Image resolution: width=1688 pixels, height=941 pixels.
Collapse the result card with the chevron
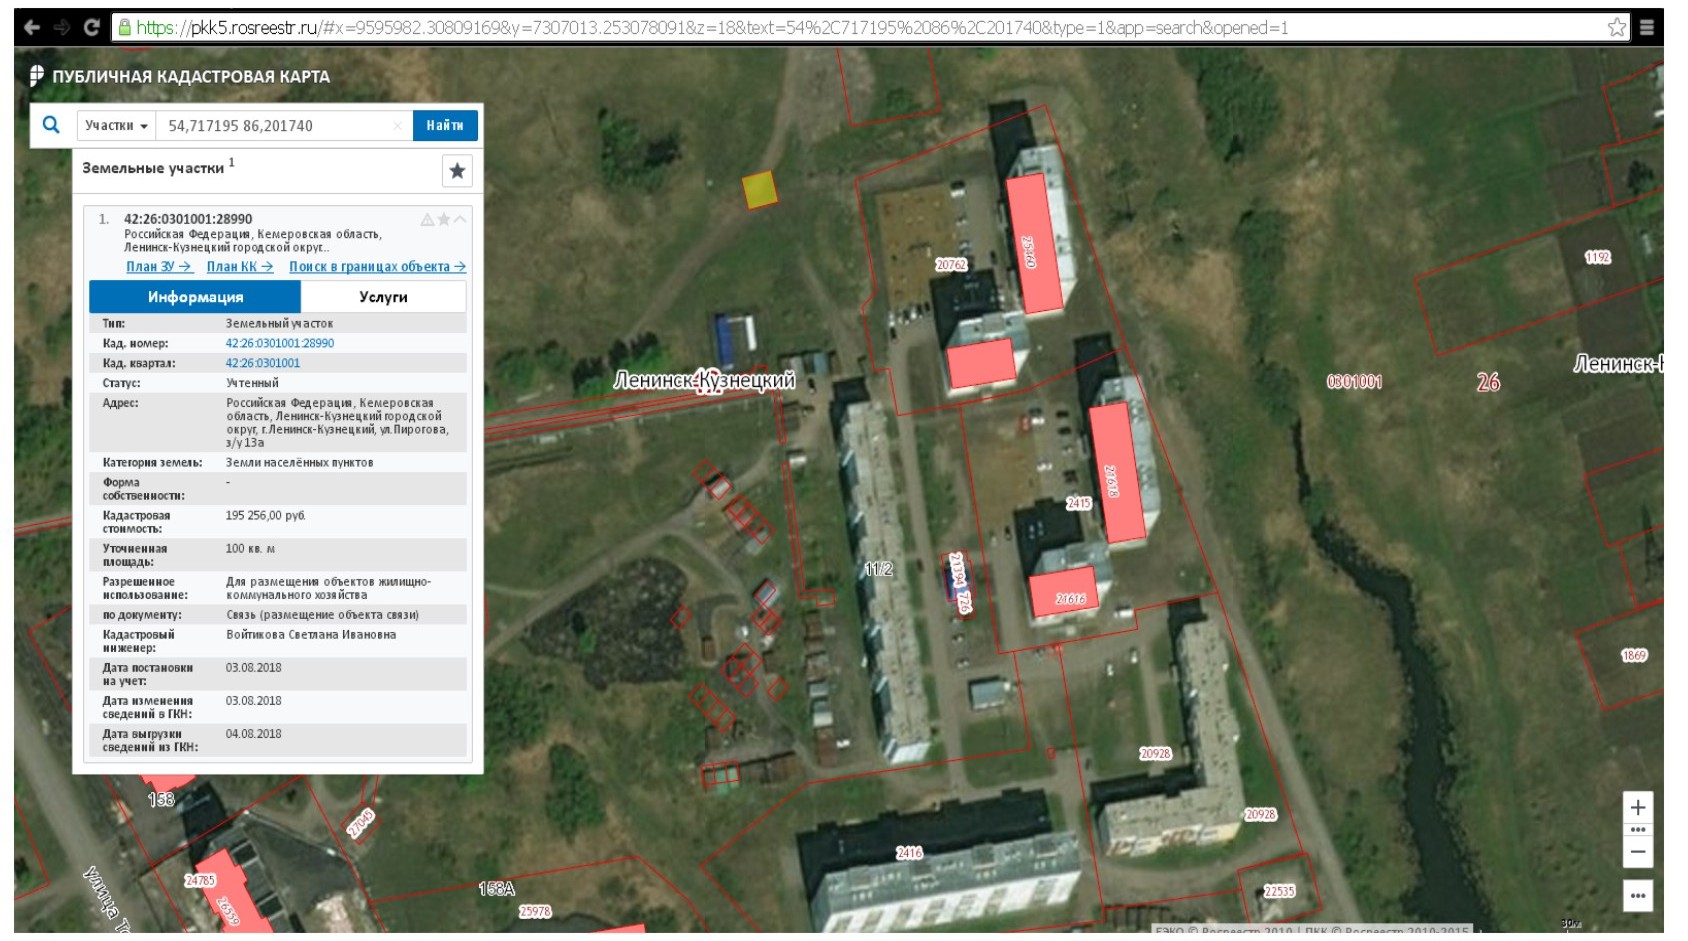(x=460, y=220)
